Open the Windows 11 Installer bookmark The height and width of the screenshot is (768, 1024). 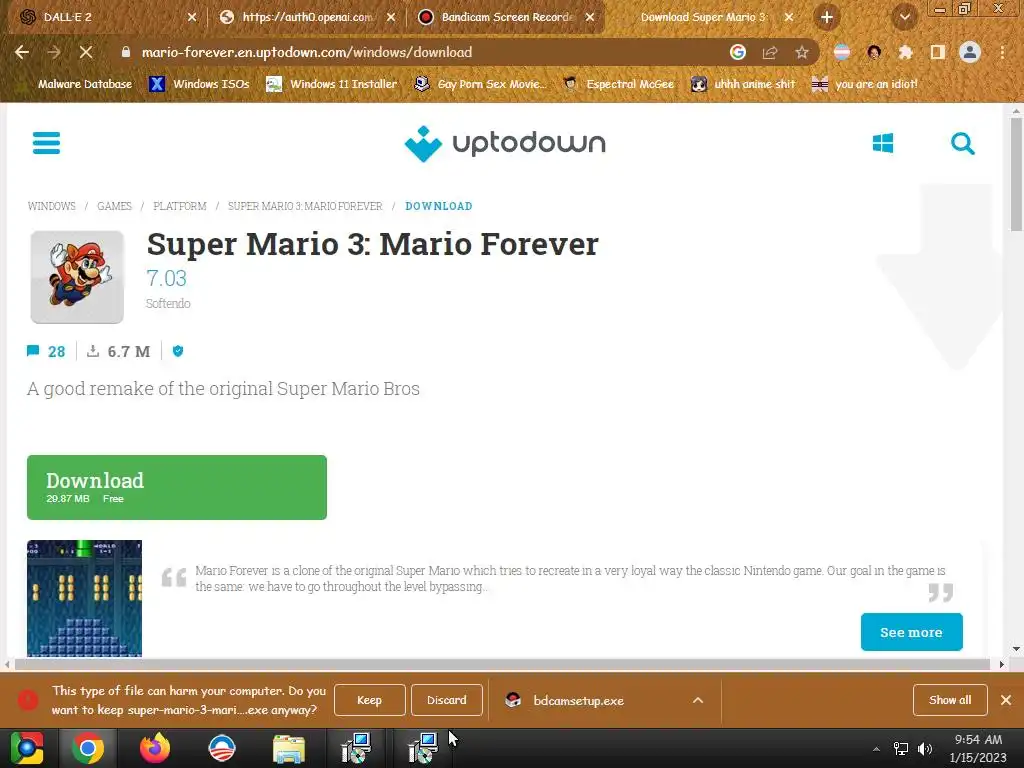tap(332, 84)
